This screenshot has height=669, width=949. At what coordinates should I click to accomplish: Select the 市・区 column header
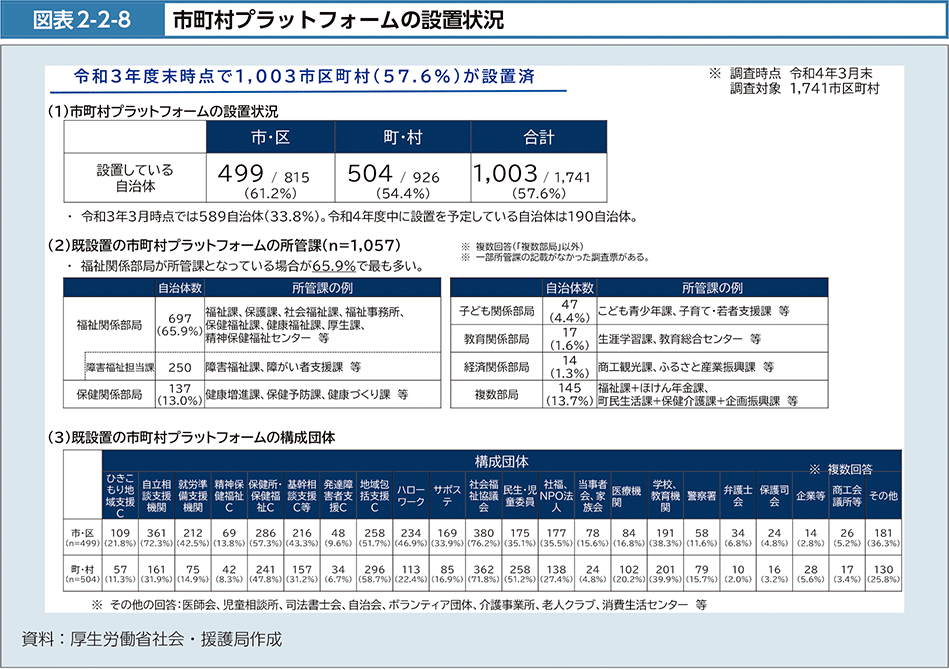click(269, 137)
